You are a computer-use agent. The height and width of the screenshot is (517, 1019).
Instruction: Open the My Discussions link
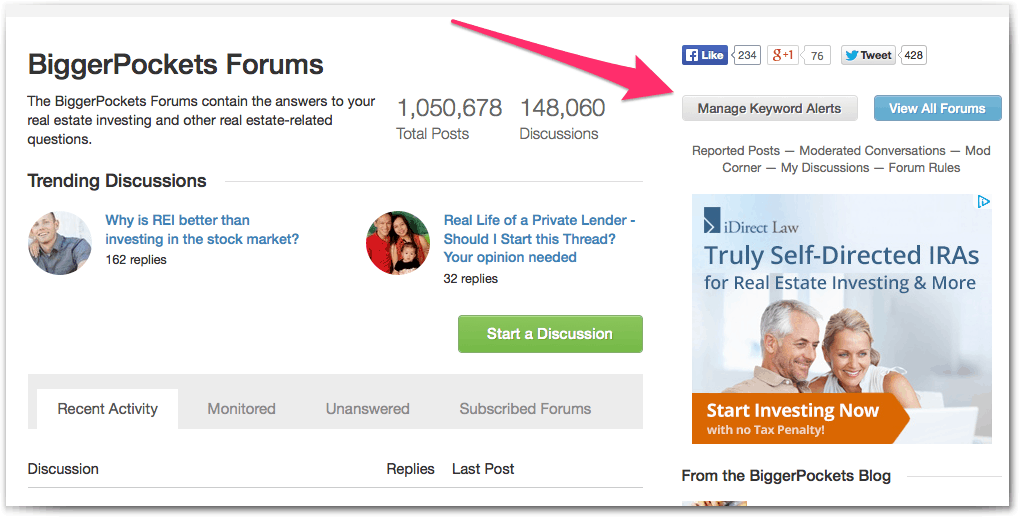point(825,168)
